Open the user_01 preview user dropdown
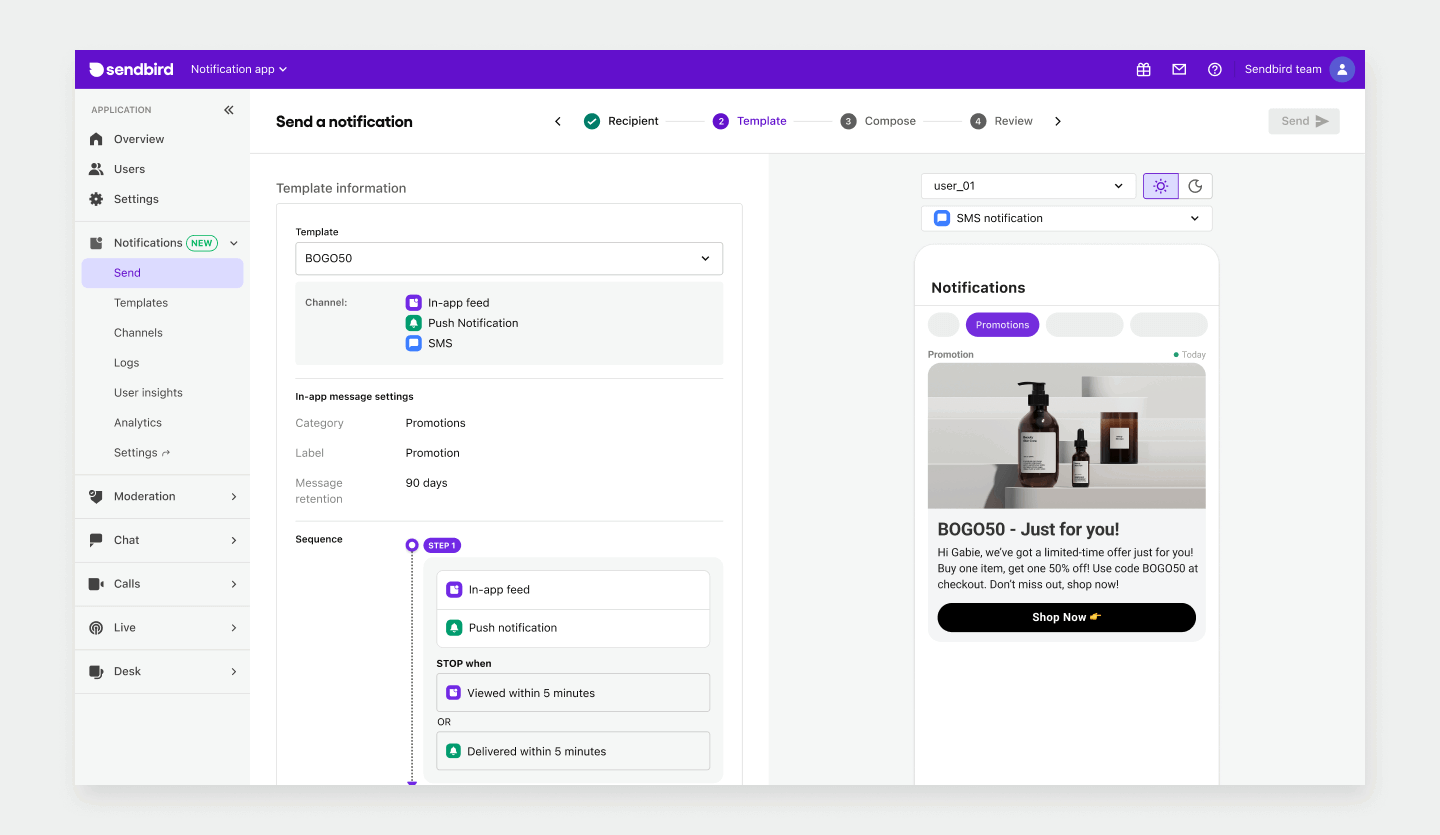The height and width of the screenshot is (835, 1440). (x=1028, y=186)
